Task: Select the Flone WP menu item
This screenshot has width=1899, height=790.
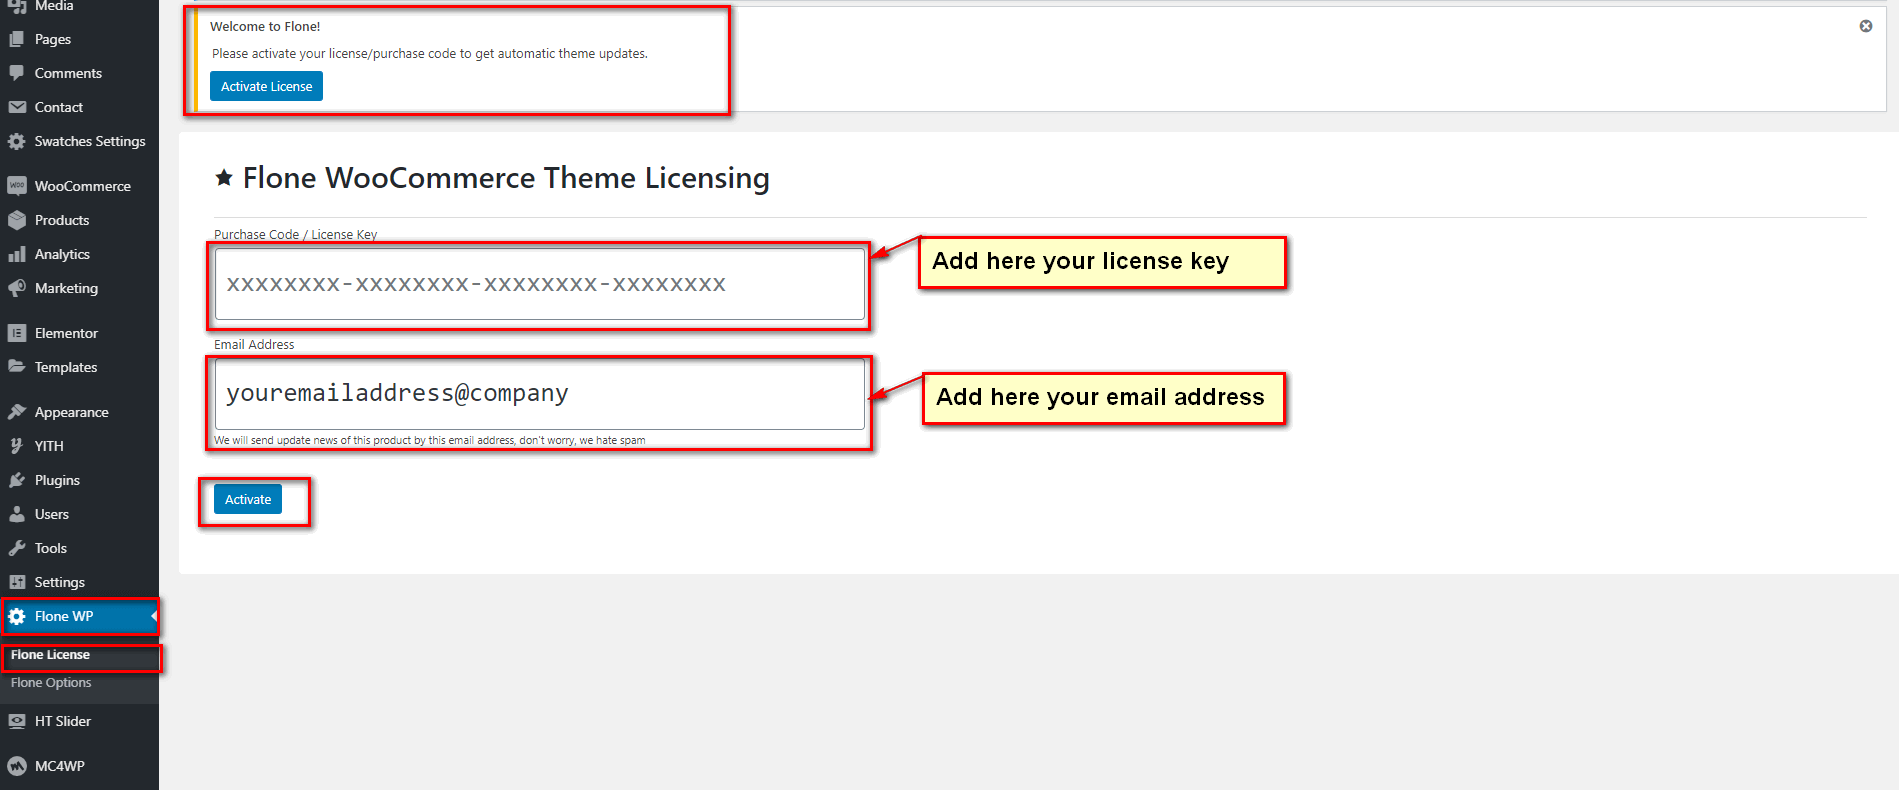Action: coord(79,616)
